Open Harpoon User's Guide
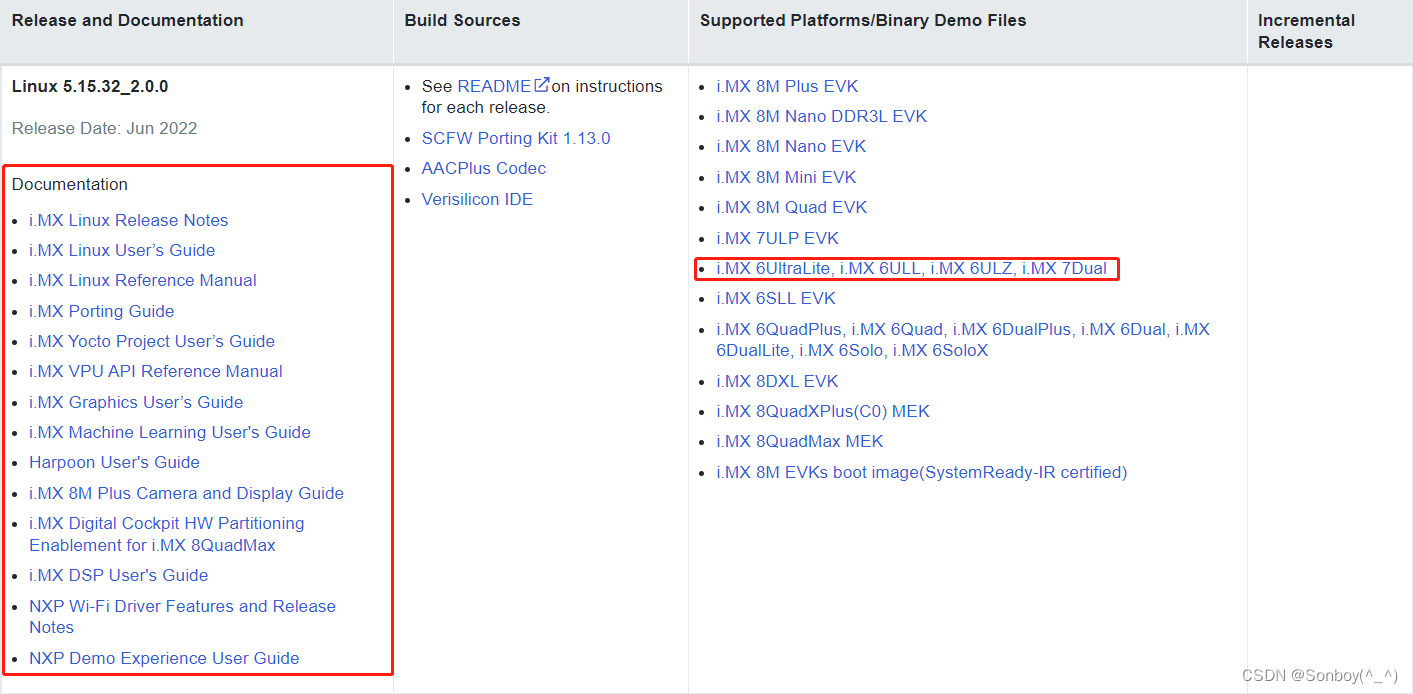Screen dimensions: 1413x694 115,462
